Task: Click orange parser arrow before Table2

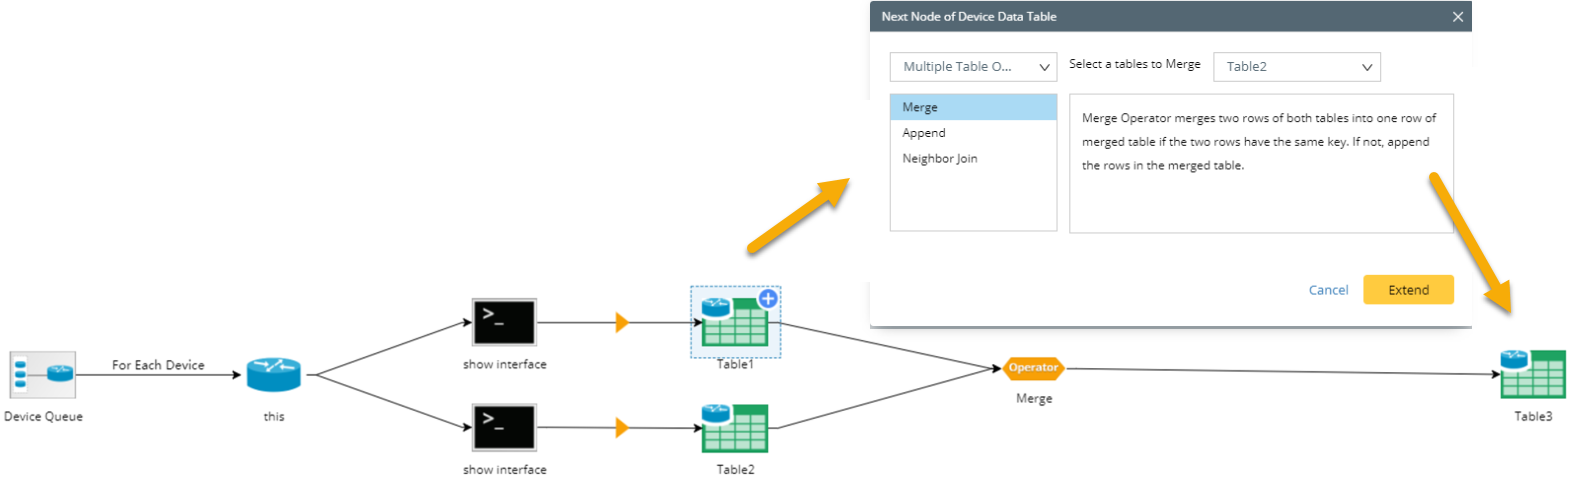Action: (621, 428)
